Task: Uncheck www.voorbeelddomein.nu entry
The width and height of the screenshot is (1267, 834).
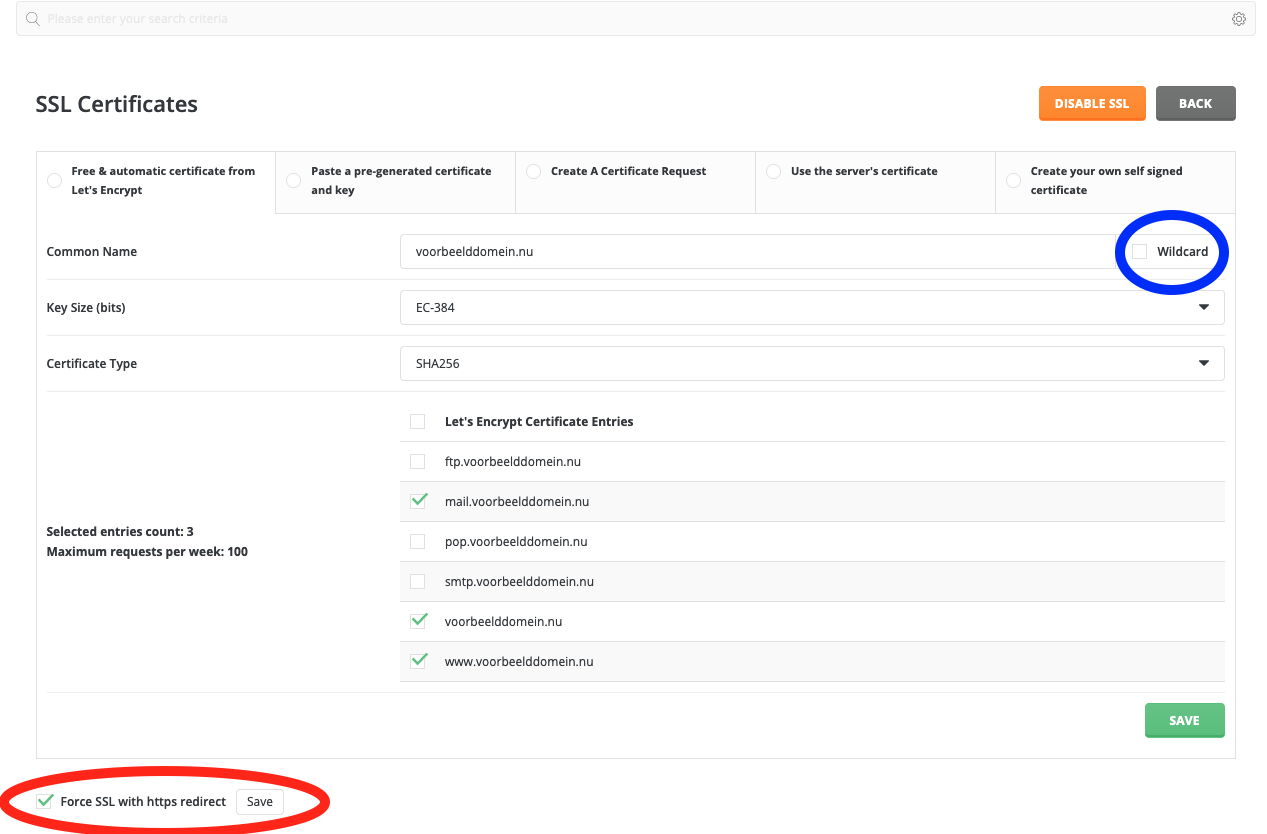Action: [418, 661]
